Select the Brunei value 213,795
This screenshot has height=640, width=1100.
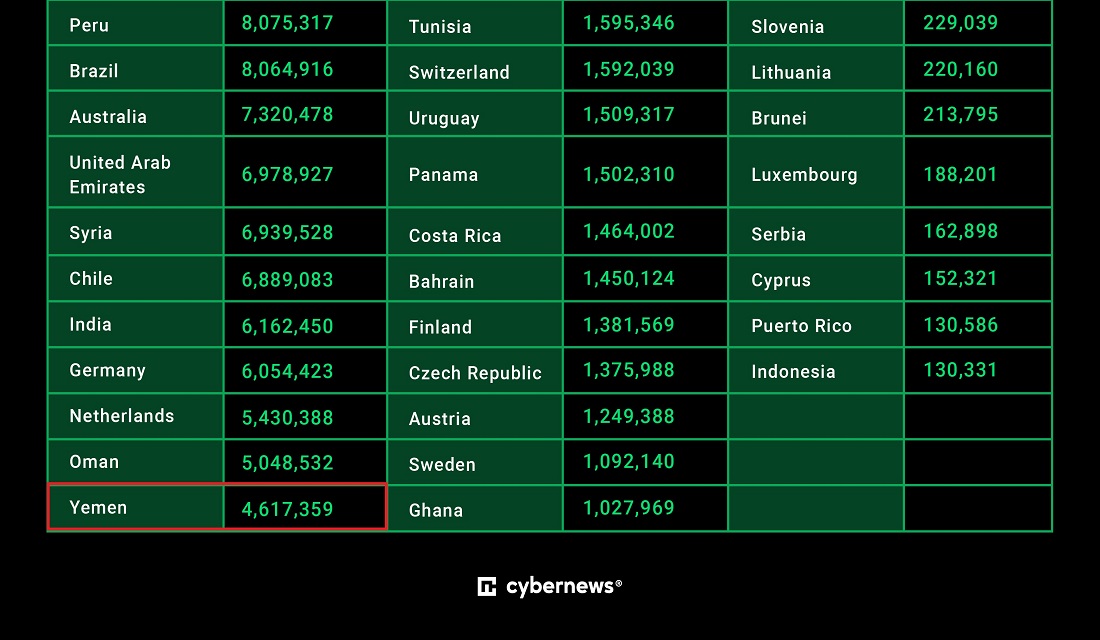pos(960,114)
